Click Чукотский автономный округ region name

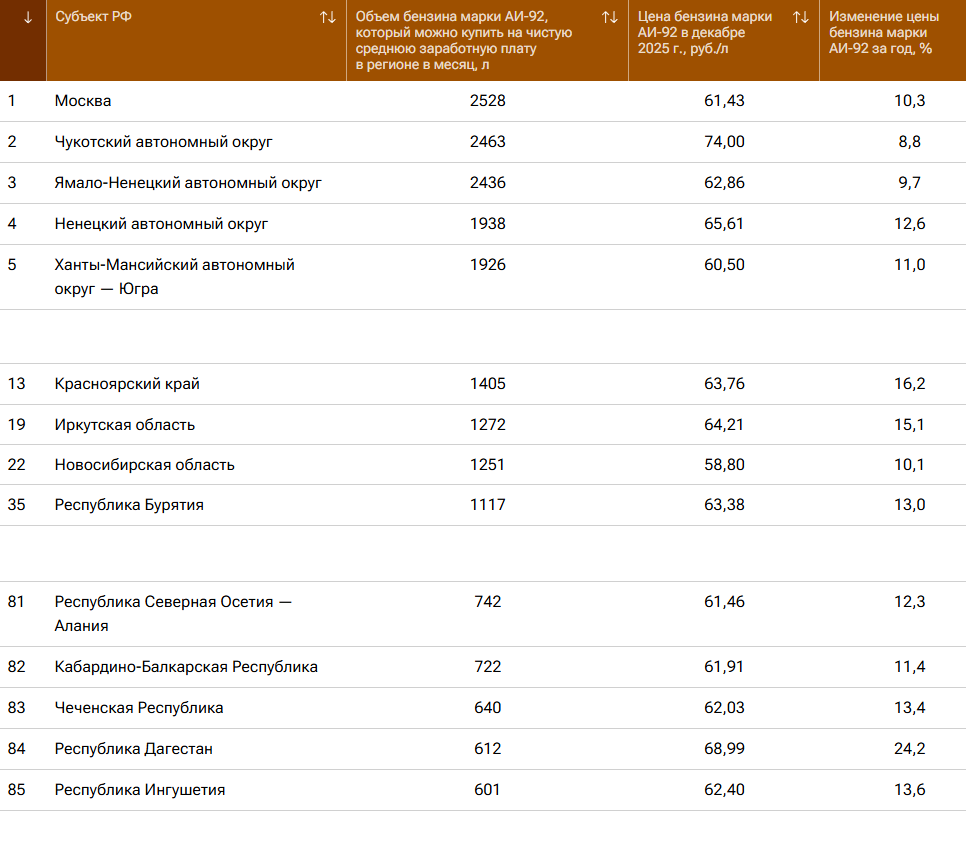point(163,142)
